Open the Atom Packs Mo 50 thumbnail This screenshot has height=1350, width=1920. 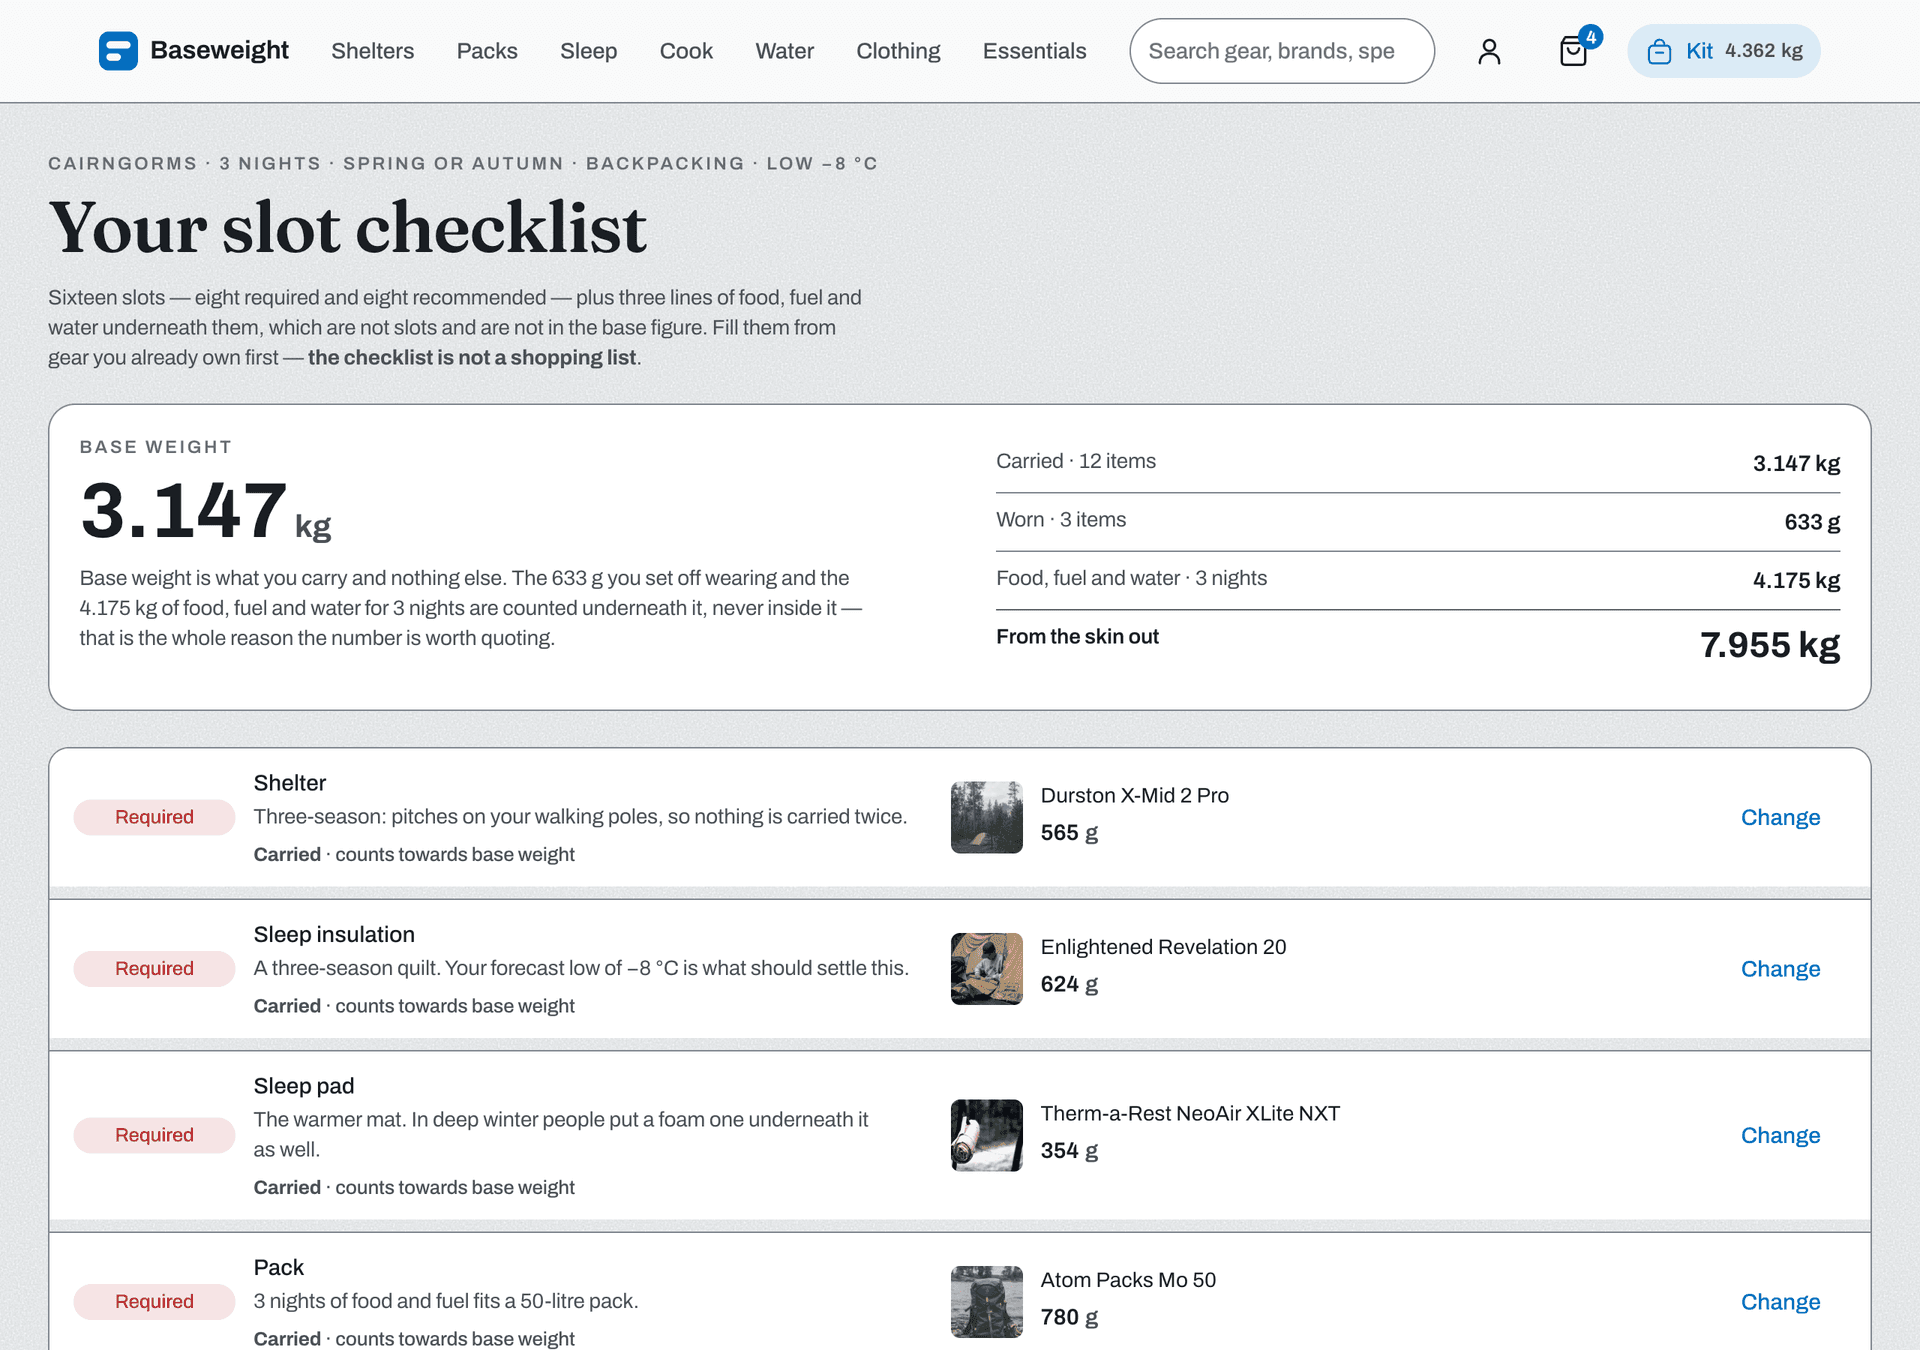click(986, 1302)
